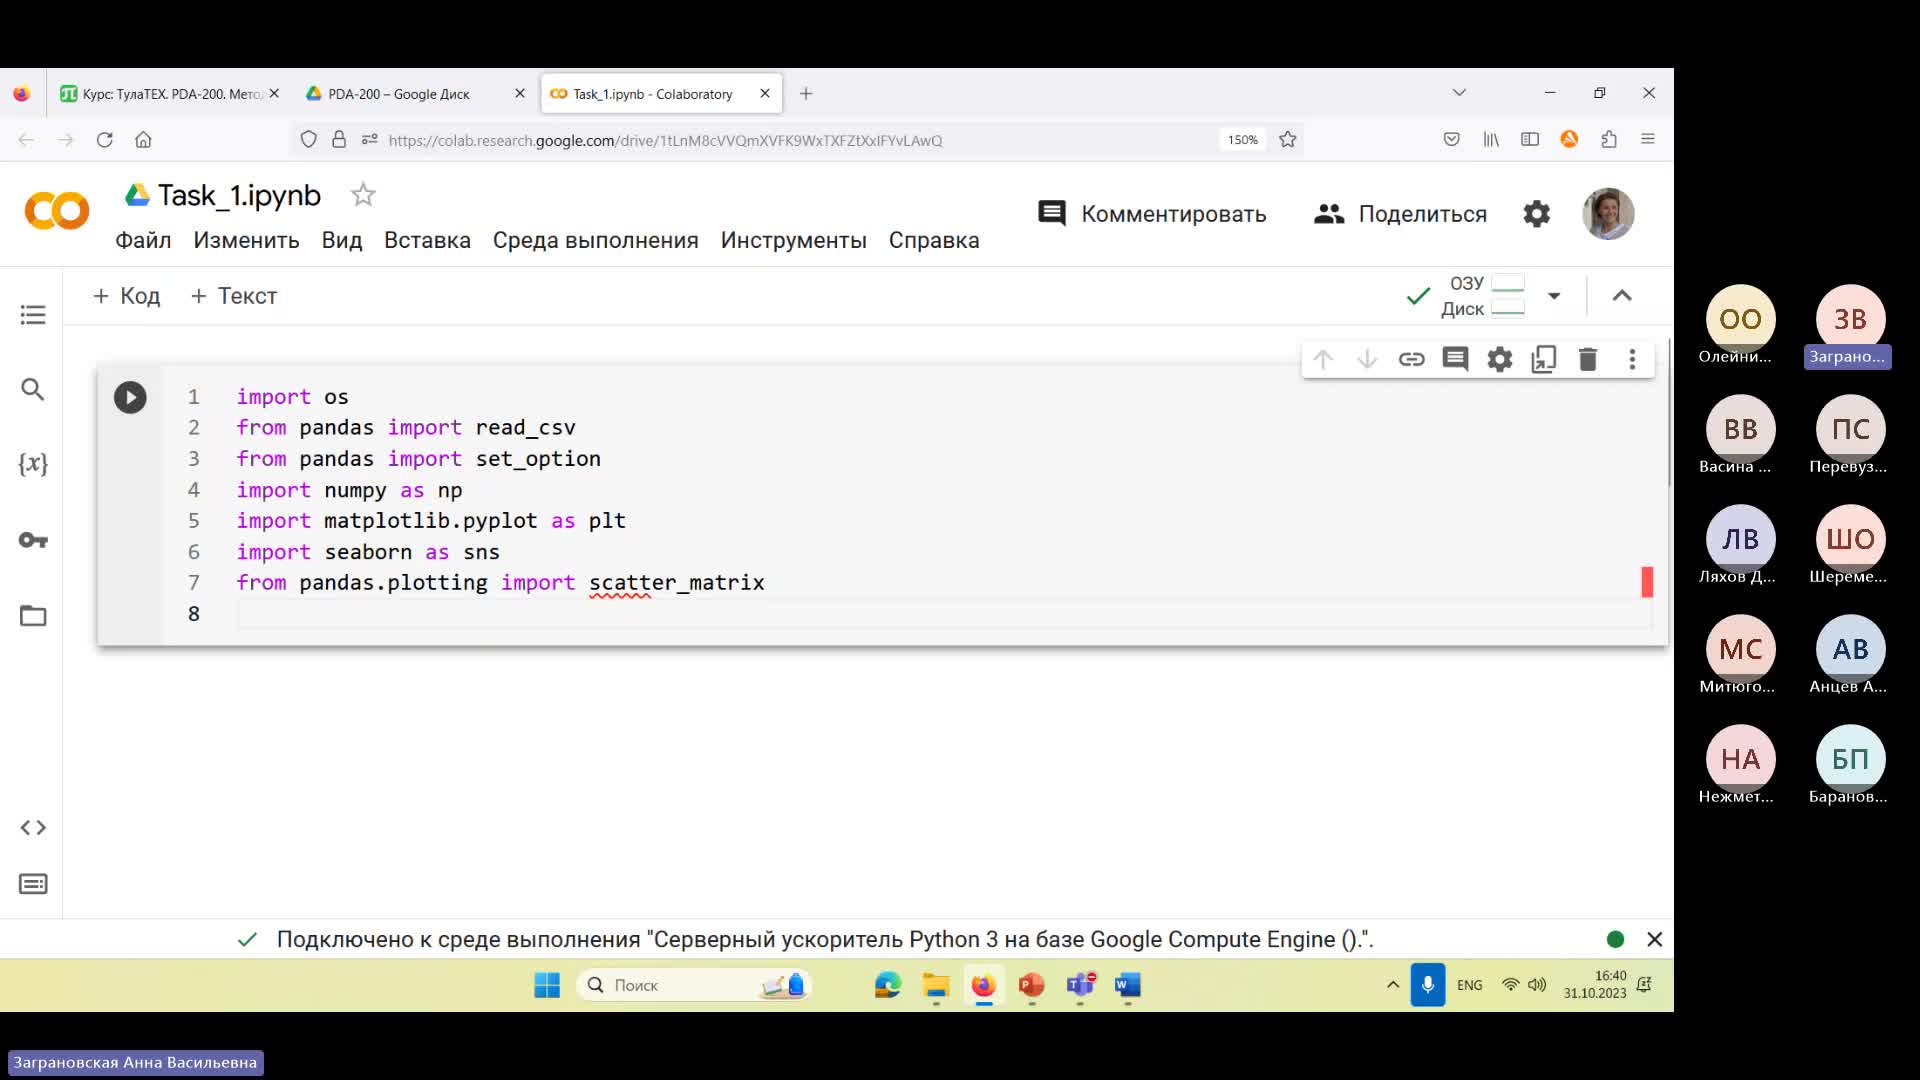The image size is (1920, 1080).
Task: Click the Colab logo
Action: point(57,212)
